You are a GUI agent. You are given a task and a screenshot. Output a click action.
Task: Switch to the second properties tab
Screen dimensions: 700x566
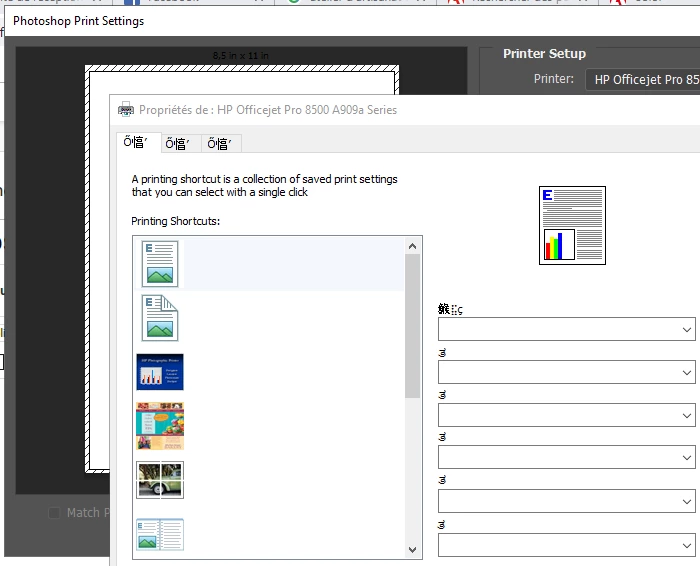[181, 144]
